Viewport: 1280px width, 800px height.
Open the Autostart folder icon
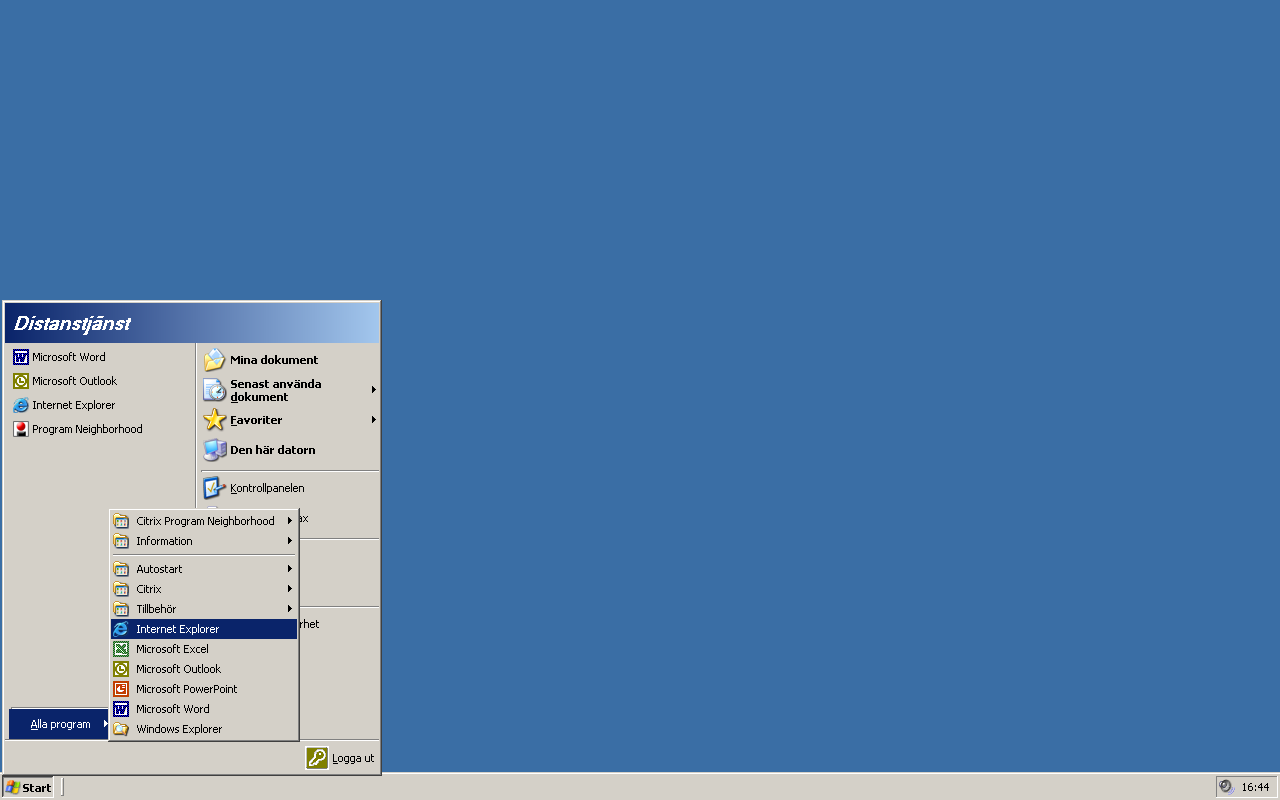[x=121, y=569]
